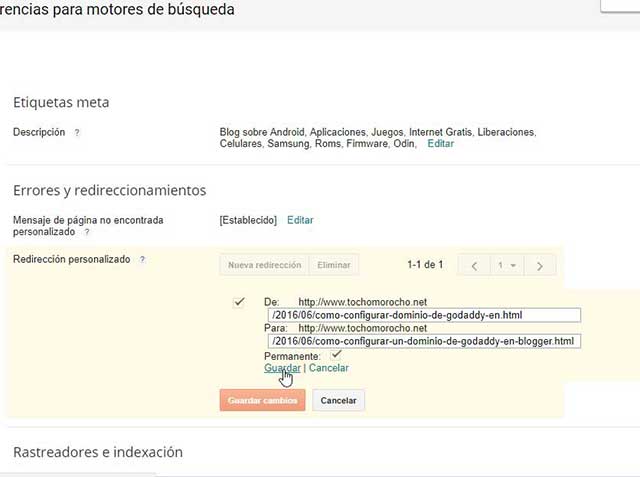Open the page number dropdown showing 1
This screenshot has height=477, width=640.
(x=507, y=266)
